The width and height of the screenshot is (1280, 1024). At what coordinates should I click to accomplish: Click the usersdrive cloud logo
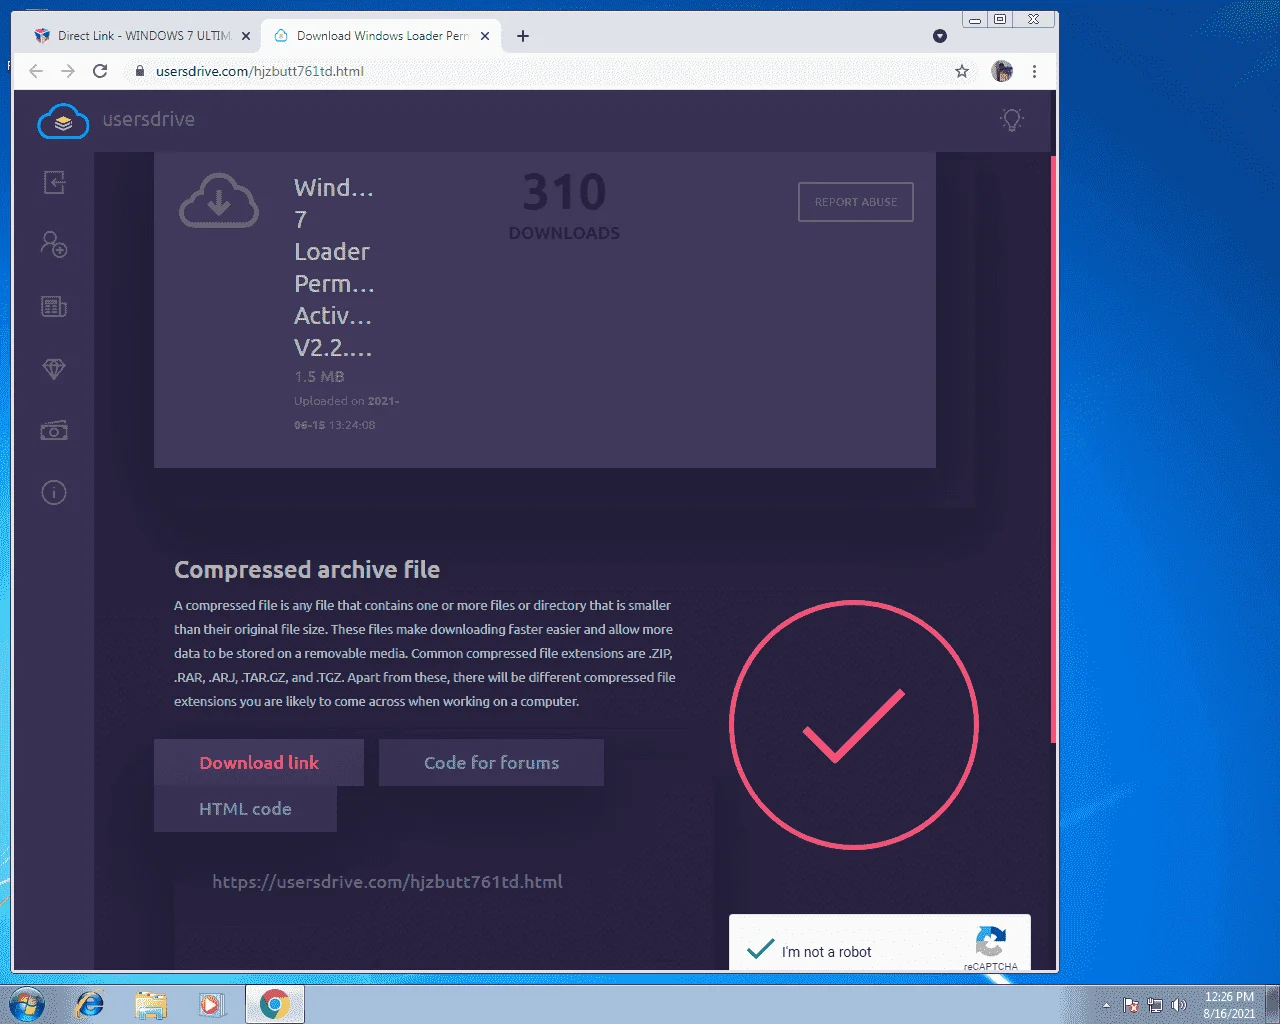(x=63, y=121)
